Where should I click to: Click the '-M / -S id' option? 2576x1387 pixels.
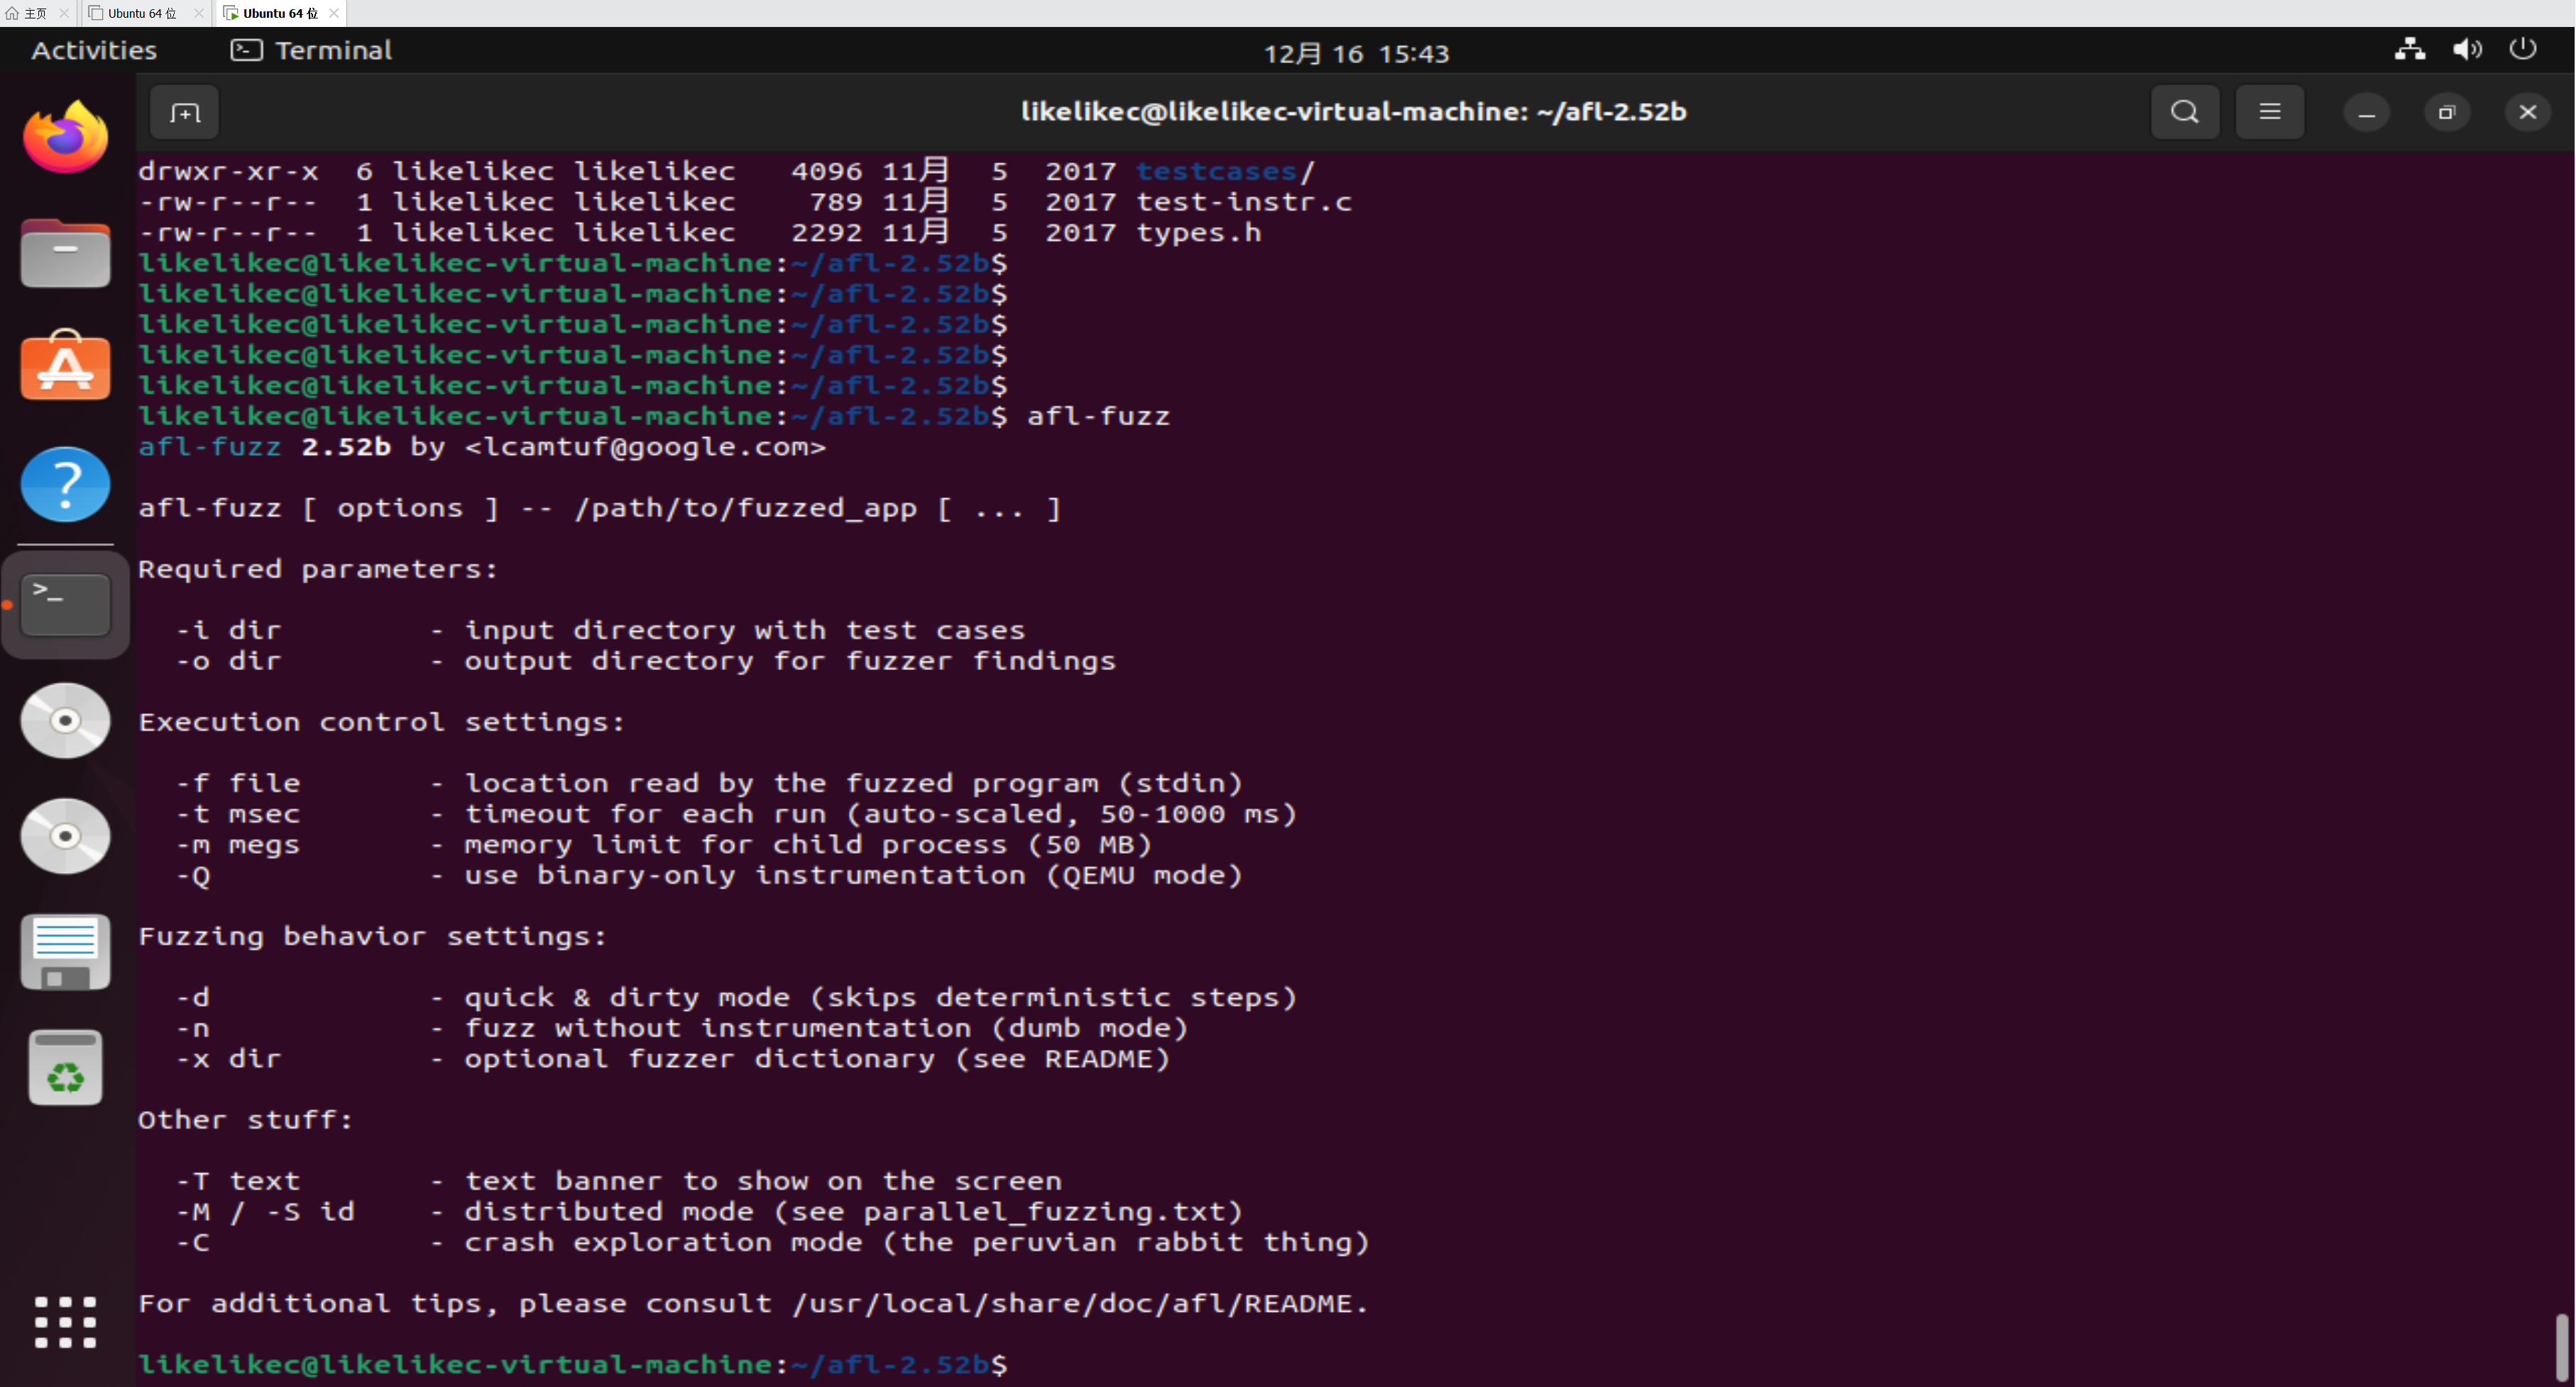click(x=265, y=1212)
